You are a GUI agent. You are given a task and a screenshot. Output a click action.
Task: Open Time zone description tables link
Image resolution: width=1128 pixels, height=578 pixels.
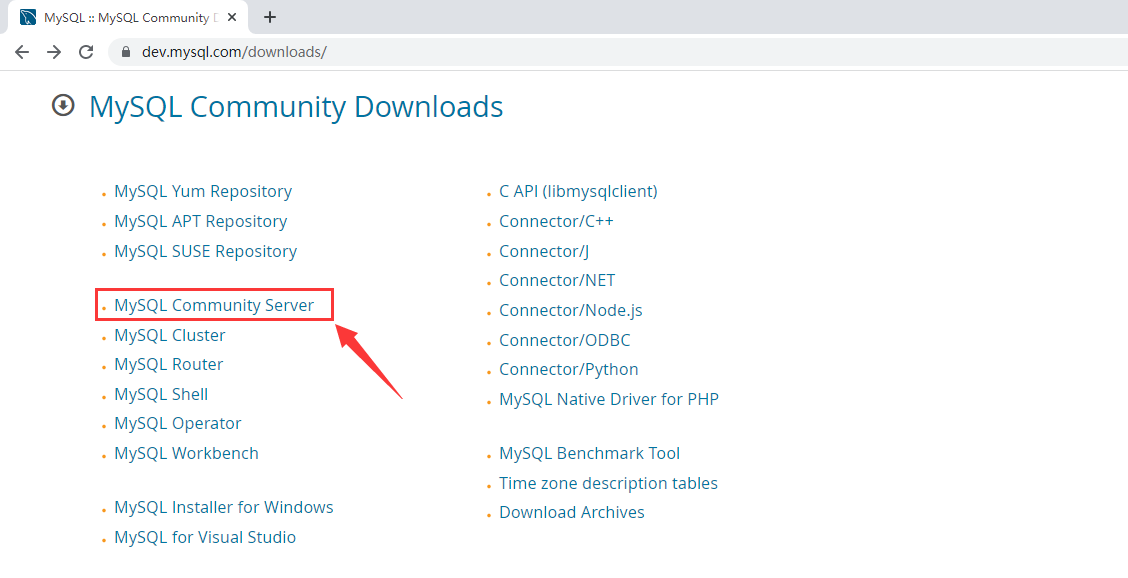pos(609,484)
